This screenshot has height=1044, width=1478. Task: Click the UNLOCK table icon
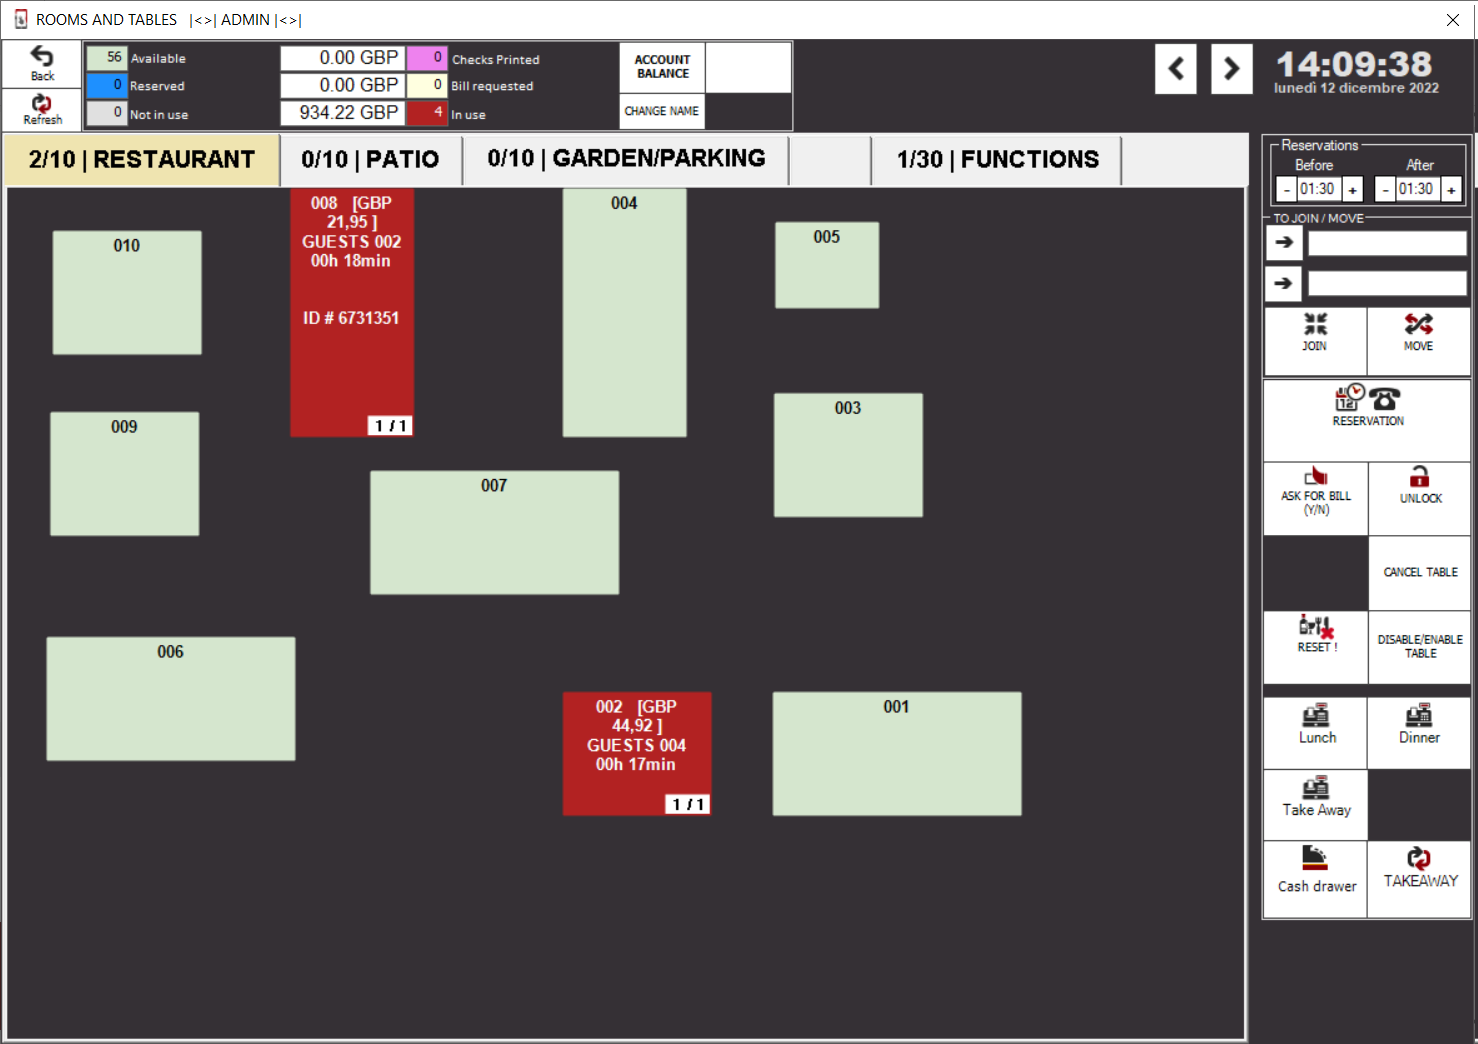click(1419, 487)
